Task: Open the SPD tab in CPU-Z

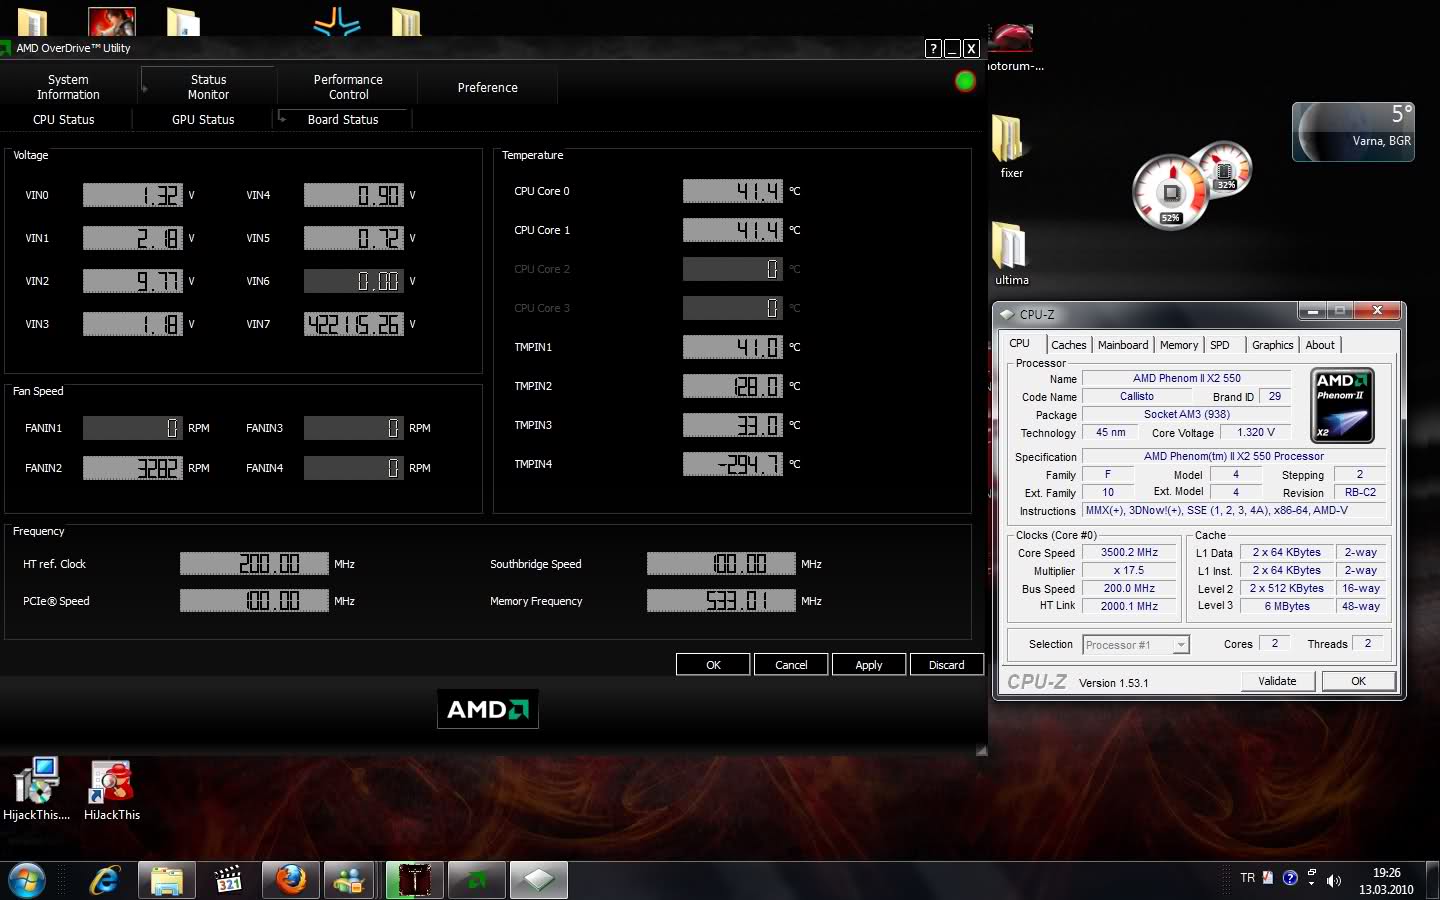Action: [1220, 345]
